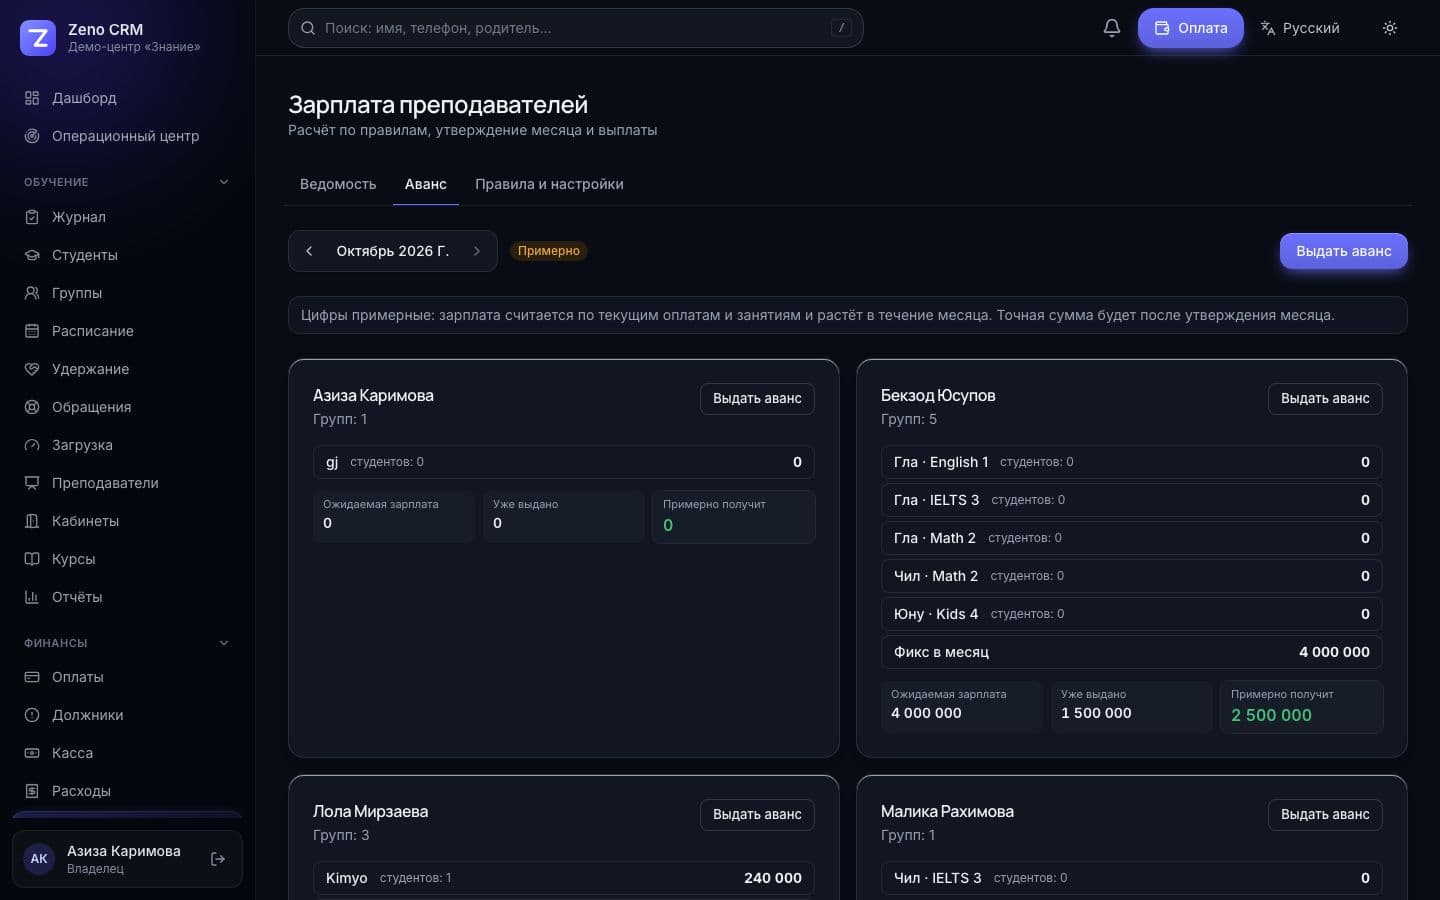Collapse the ФИНАНСЫ sidebar section
Viewport: 1440px width, 900px height.
click(x=224, y=643)
